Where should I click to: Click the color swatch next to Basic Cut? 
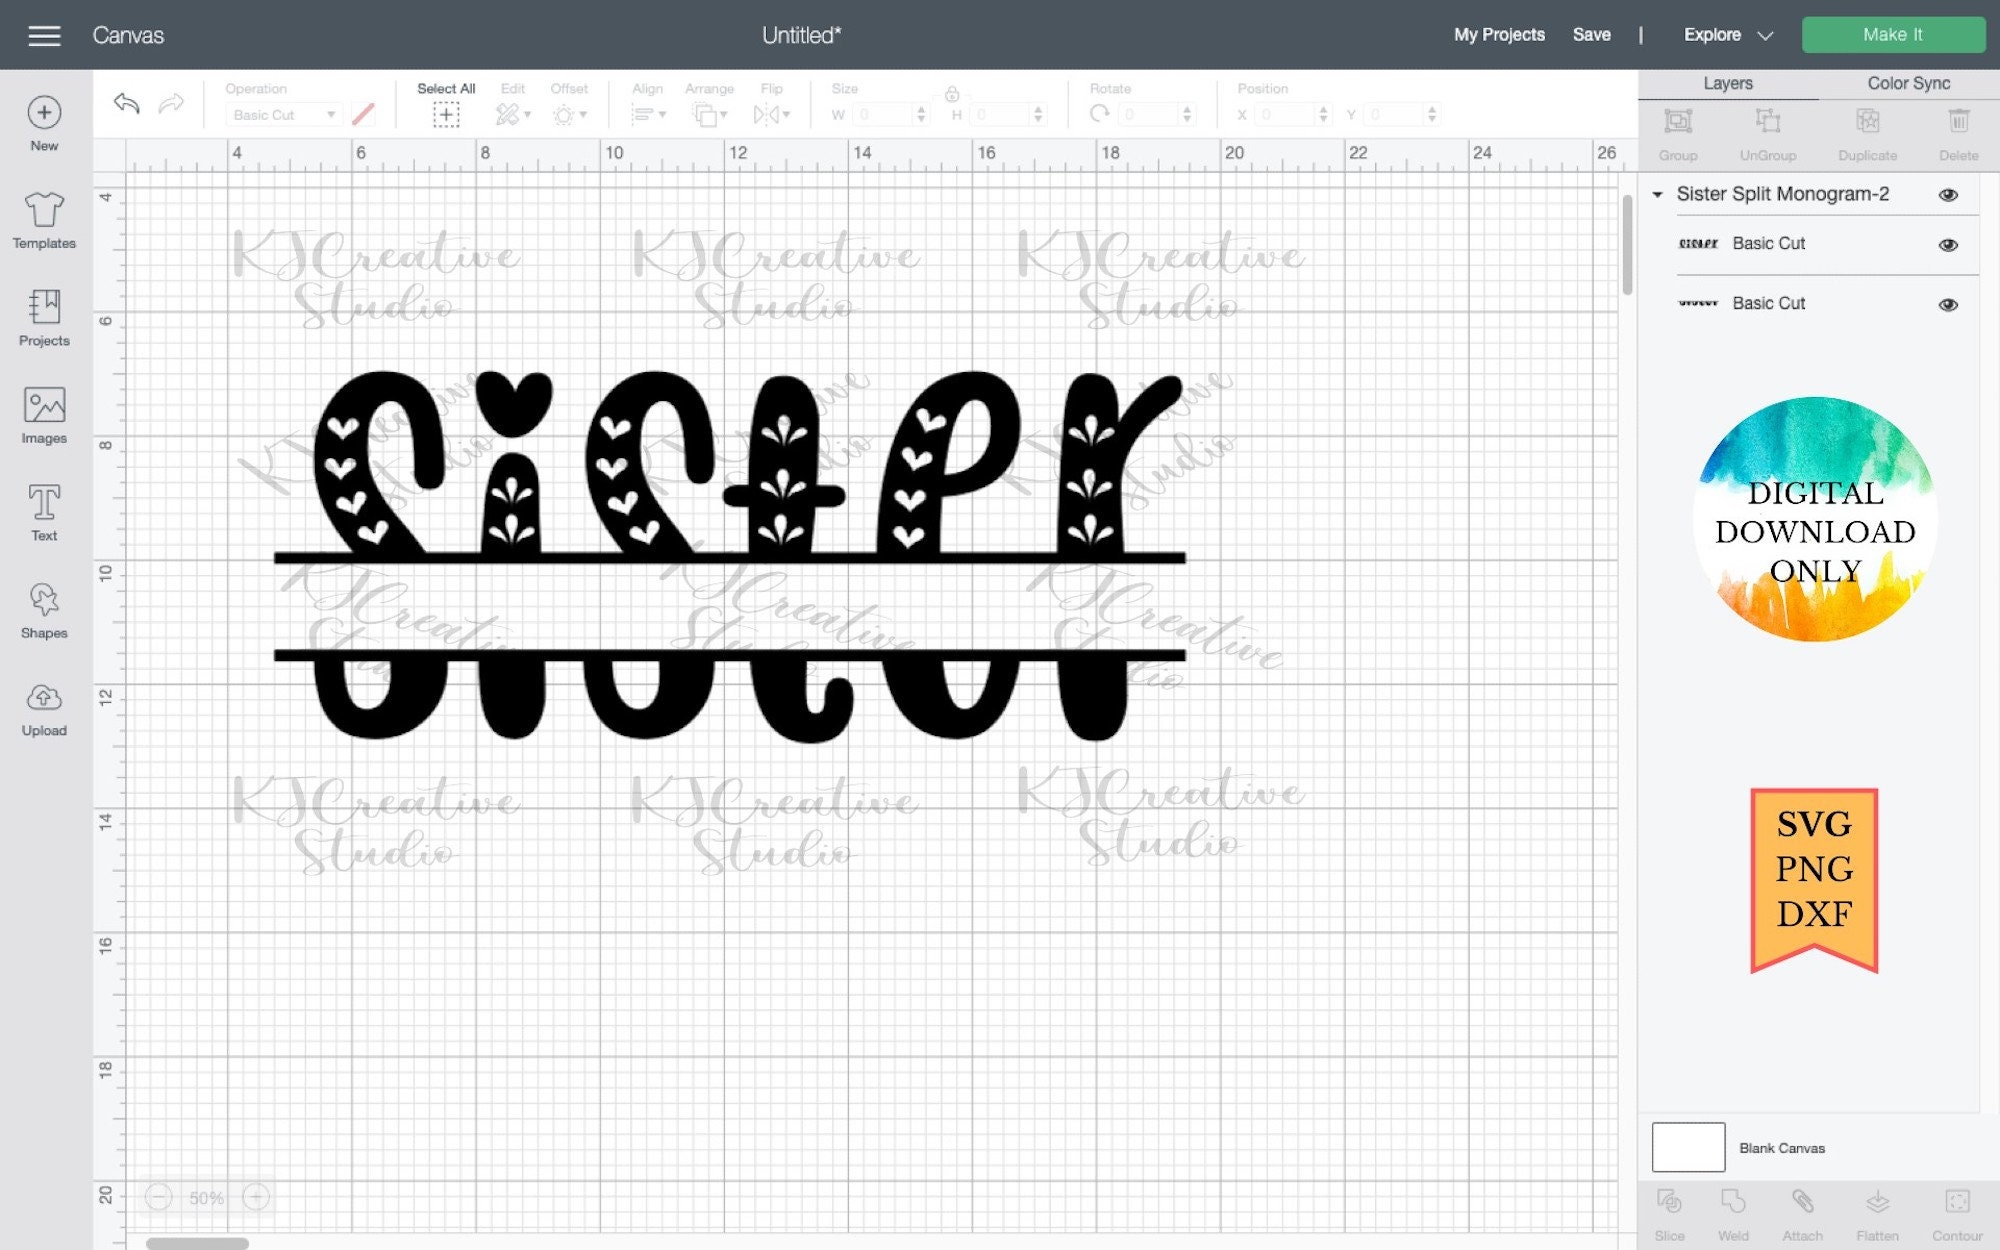[x=362, y=114]
